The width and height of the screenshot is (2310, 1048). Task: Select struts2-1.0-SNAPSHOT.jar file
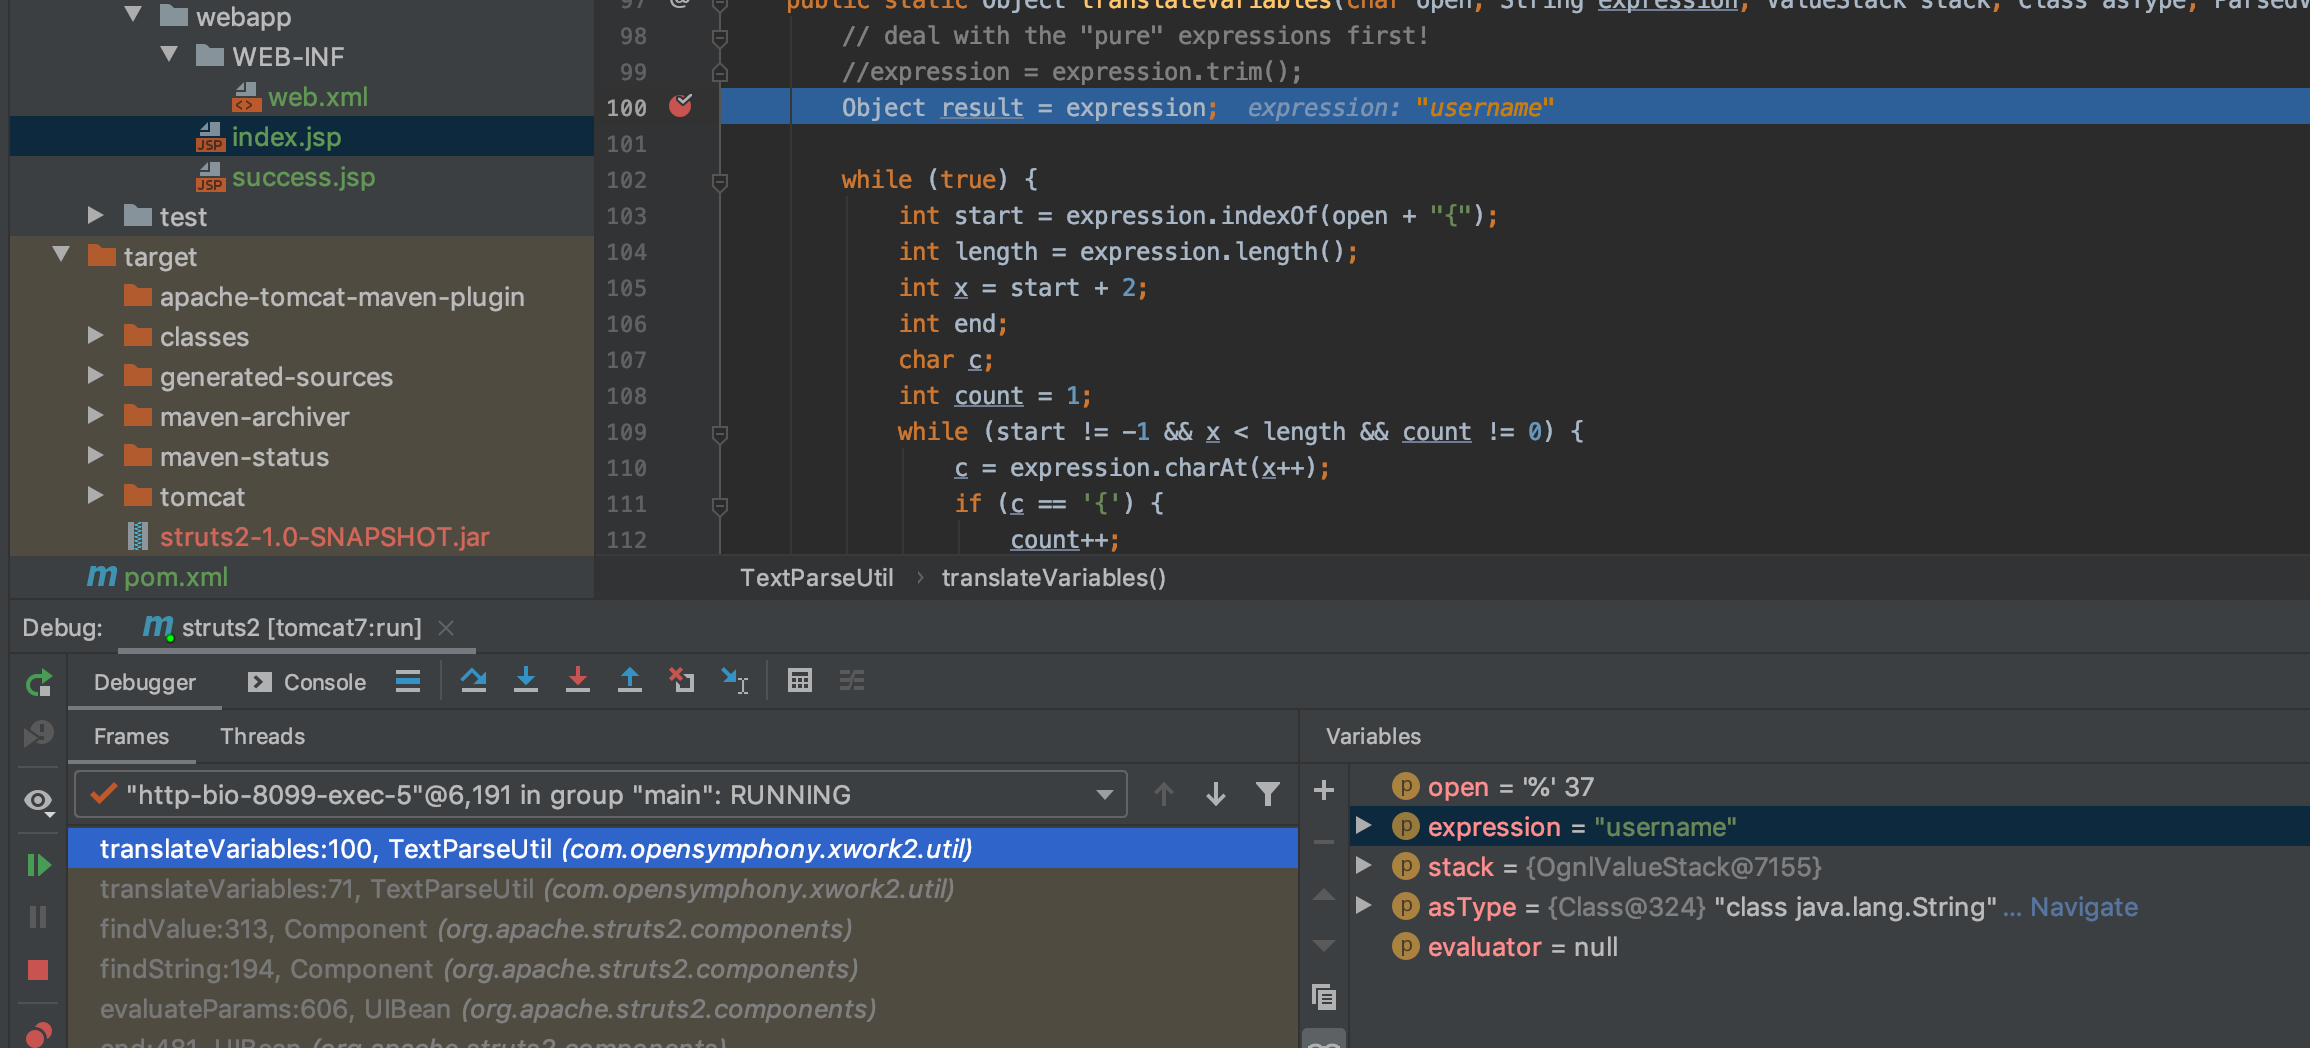click(307, 537)
